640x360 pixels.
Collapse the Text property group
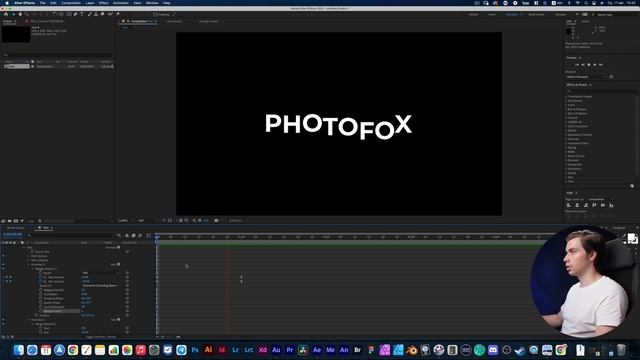(x=24, y=247)
